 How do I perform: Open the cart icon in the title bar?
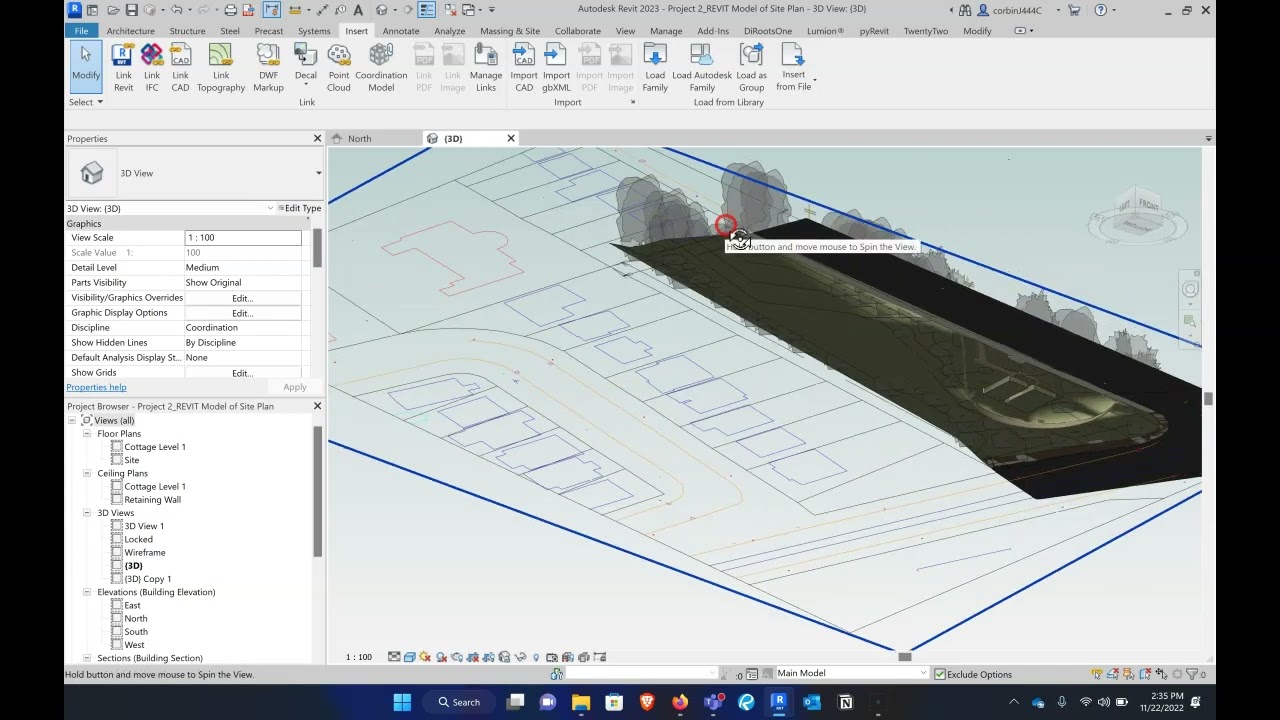1074,10
